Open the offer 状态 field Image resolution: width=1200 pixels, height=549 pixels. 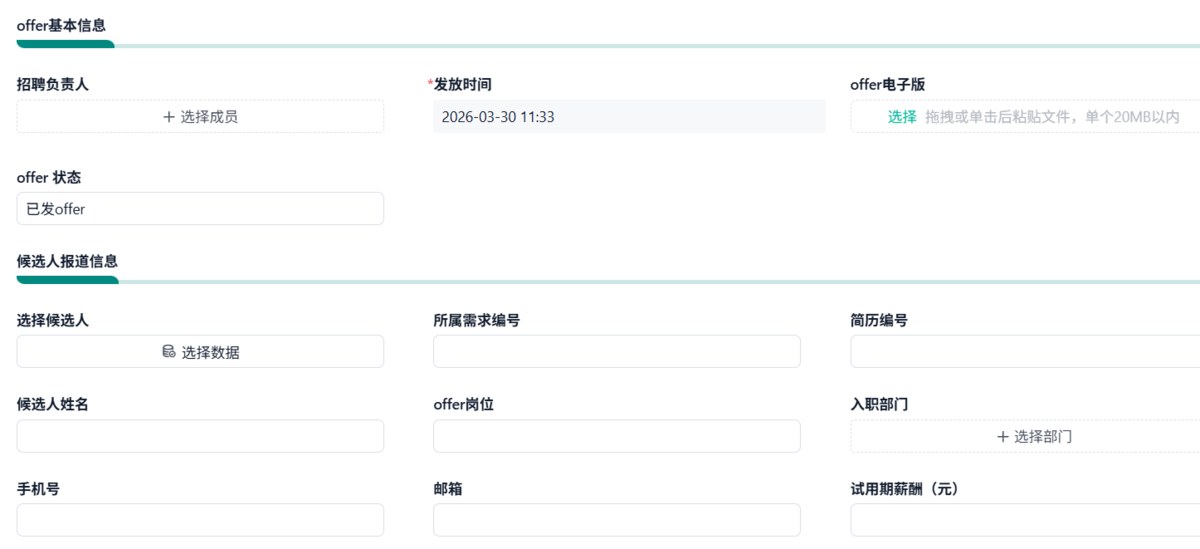pyautogui.click(x=200, y=209)
